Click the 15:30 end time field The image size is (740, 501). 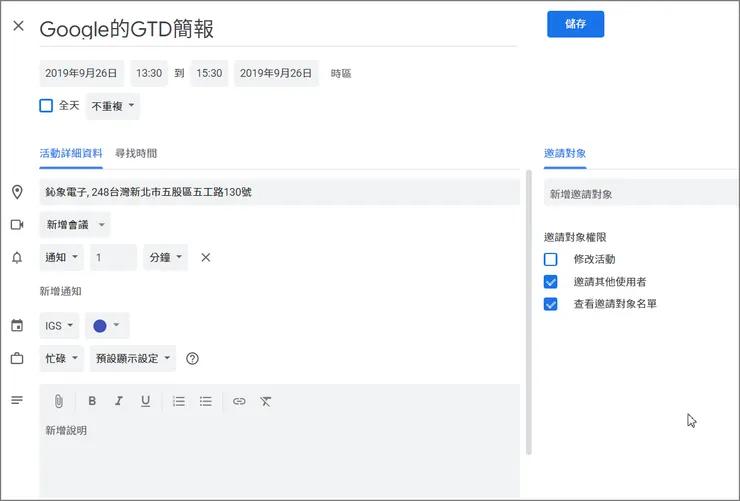click(x=209, y=73)
